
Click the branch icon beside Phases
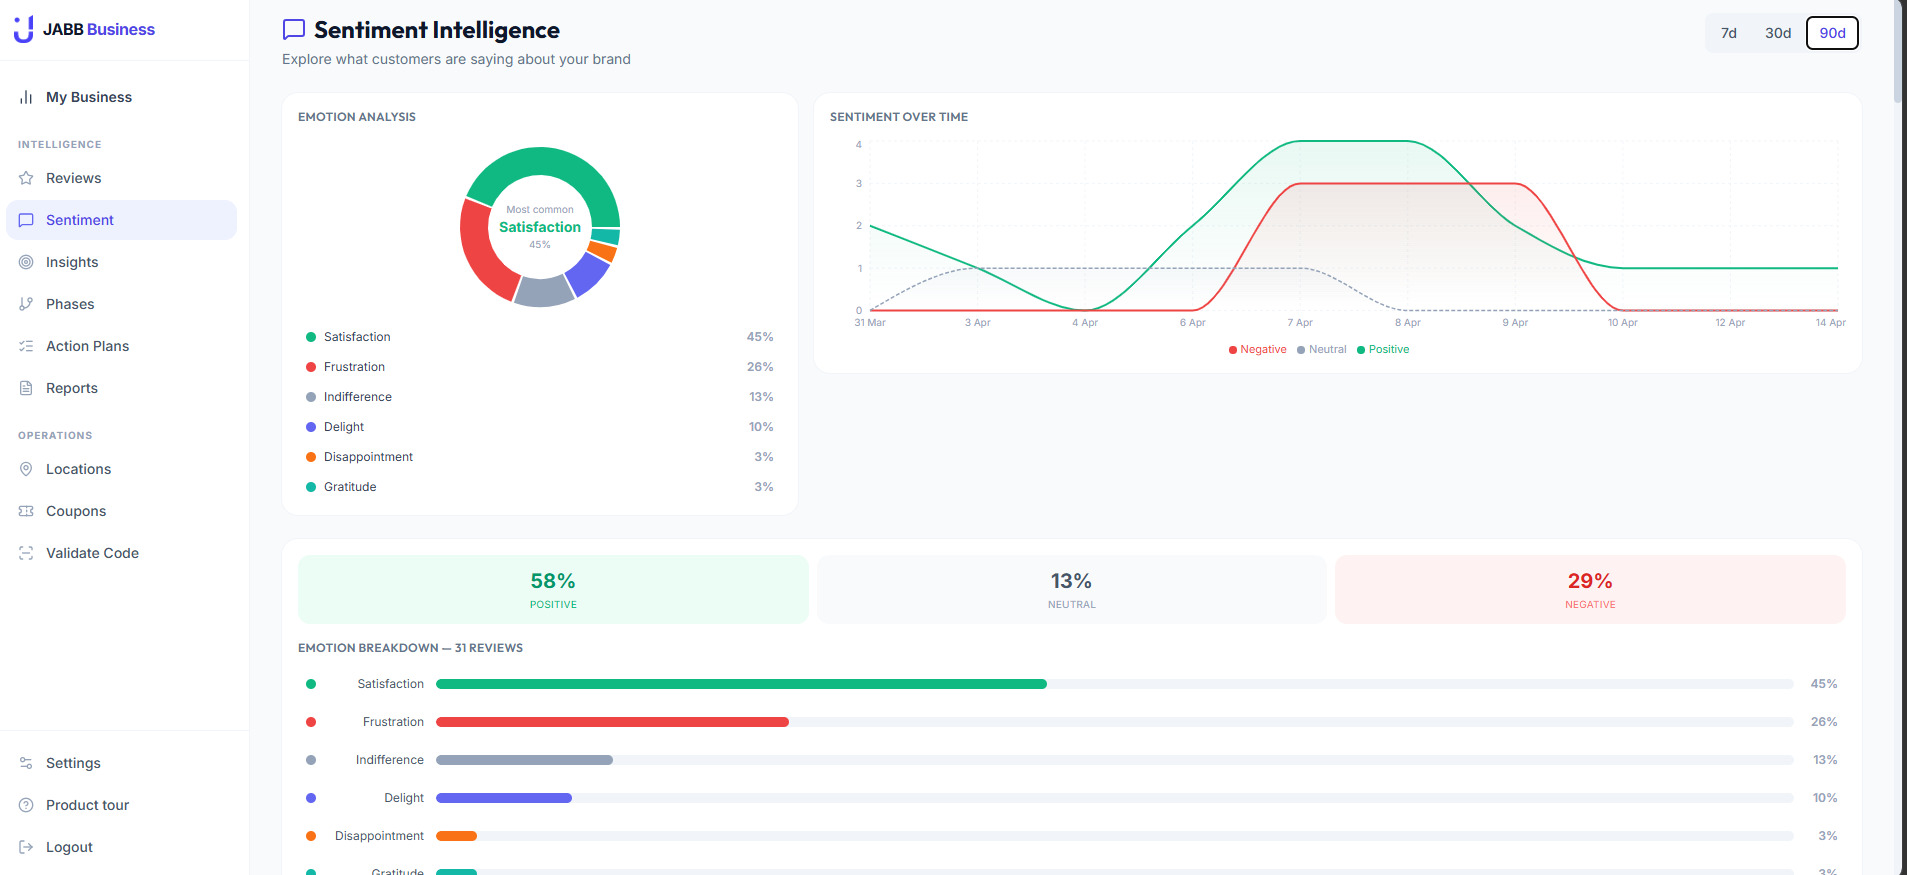tap(26, 304)
